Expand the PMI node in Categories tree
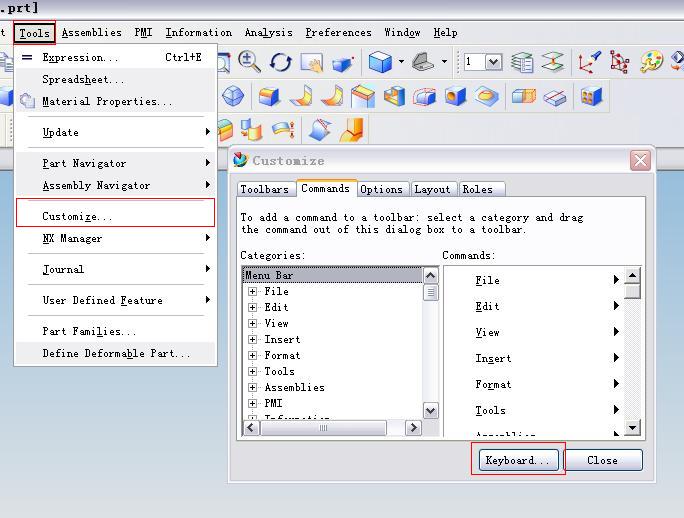This screenshot has height=518, width=684. tap(252, 403)
